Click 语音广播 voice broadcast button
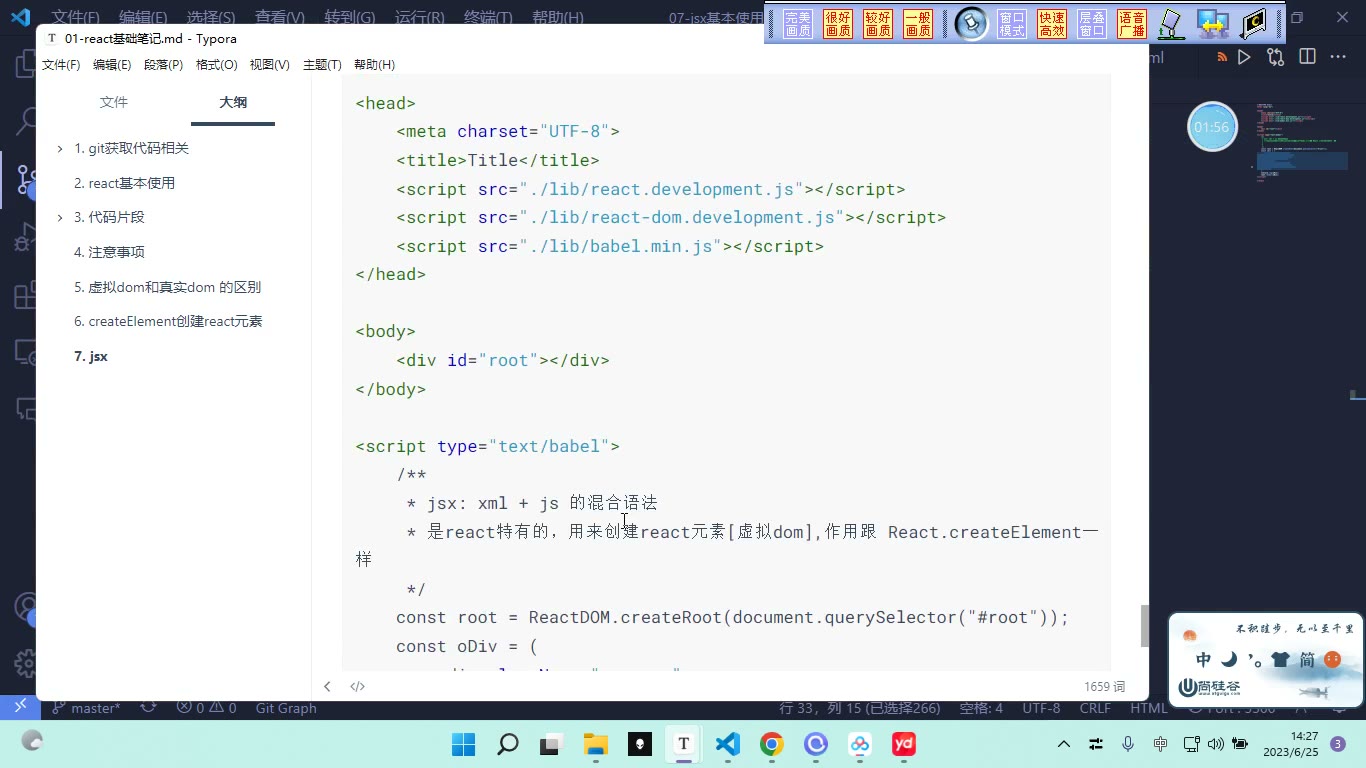Screen dimensions: 1366x768 pyautogui.click(x=1132, y=24)
